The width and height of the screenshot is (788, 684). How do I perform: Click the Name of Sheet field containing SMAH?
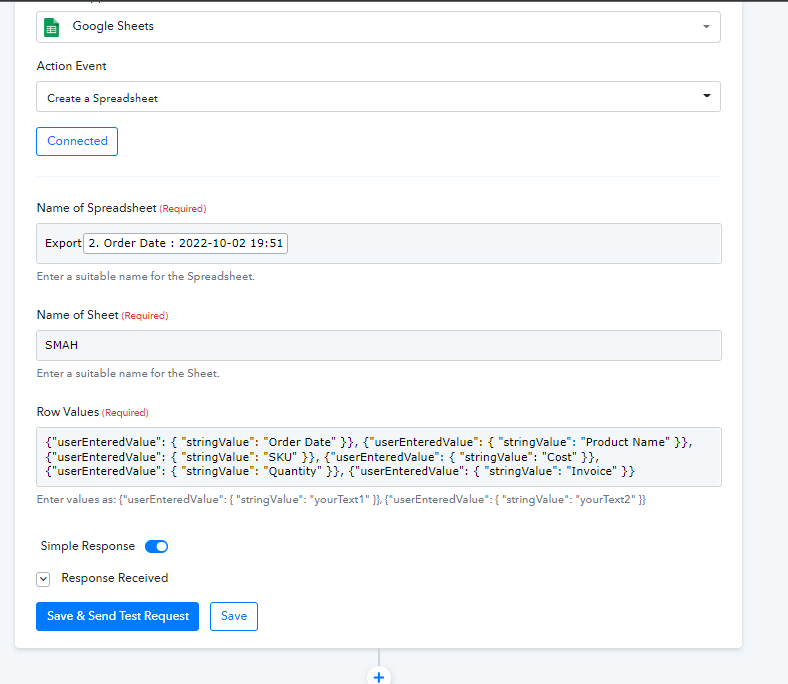pyautogui.click(x=378, y=345)
